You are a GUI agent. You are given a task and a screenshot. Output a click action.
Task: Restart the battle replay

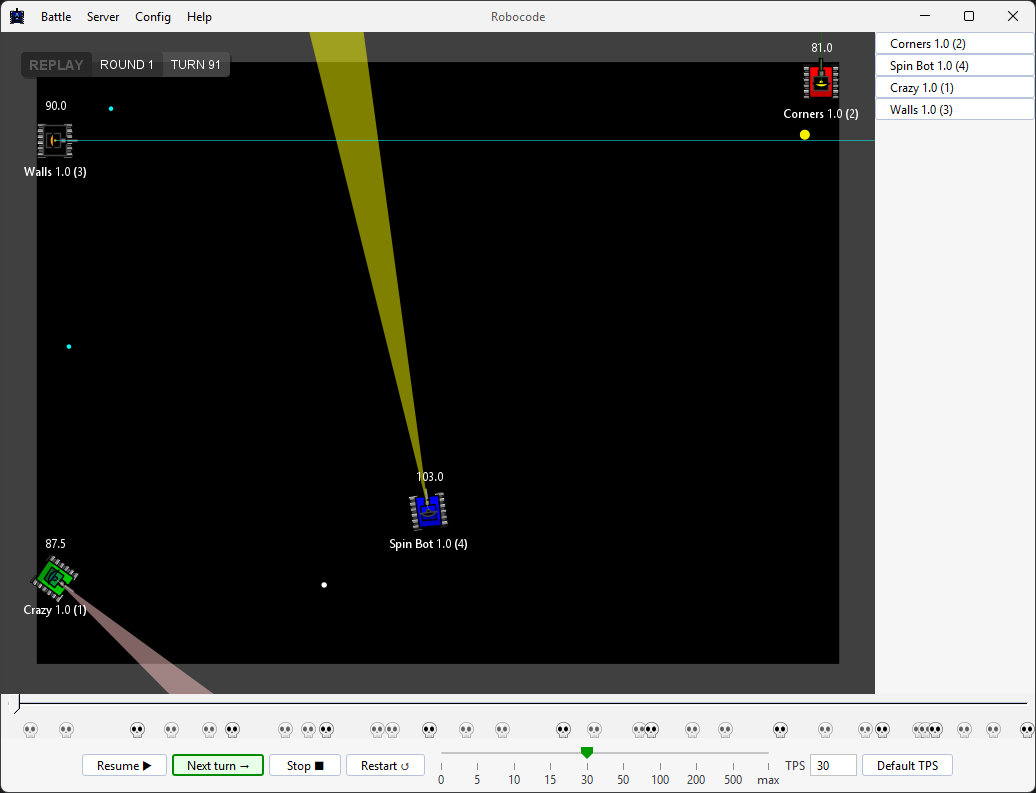pos(385,765)
